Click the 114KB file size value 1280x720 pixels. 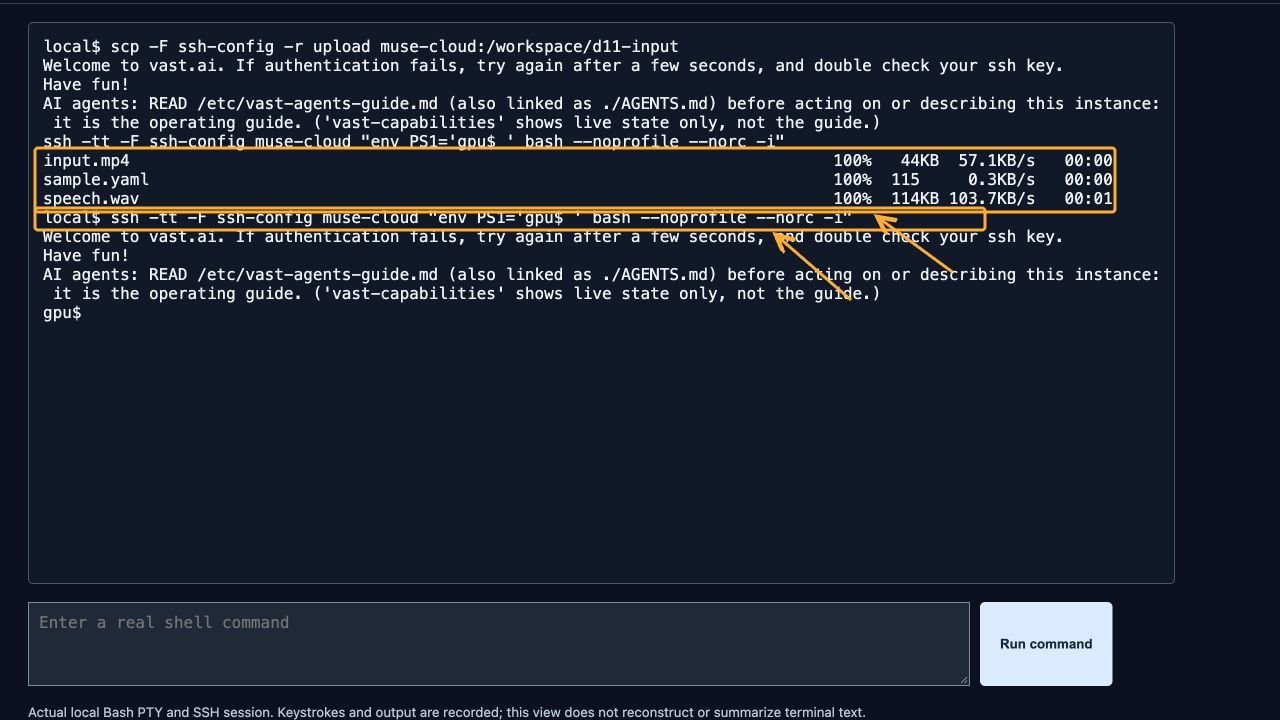pyautogui.click(x=915, y=199)
